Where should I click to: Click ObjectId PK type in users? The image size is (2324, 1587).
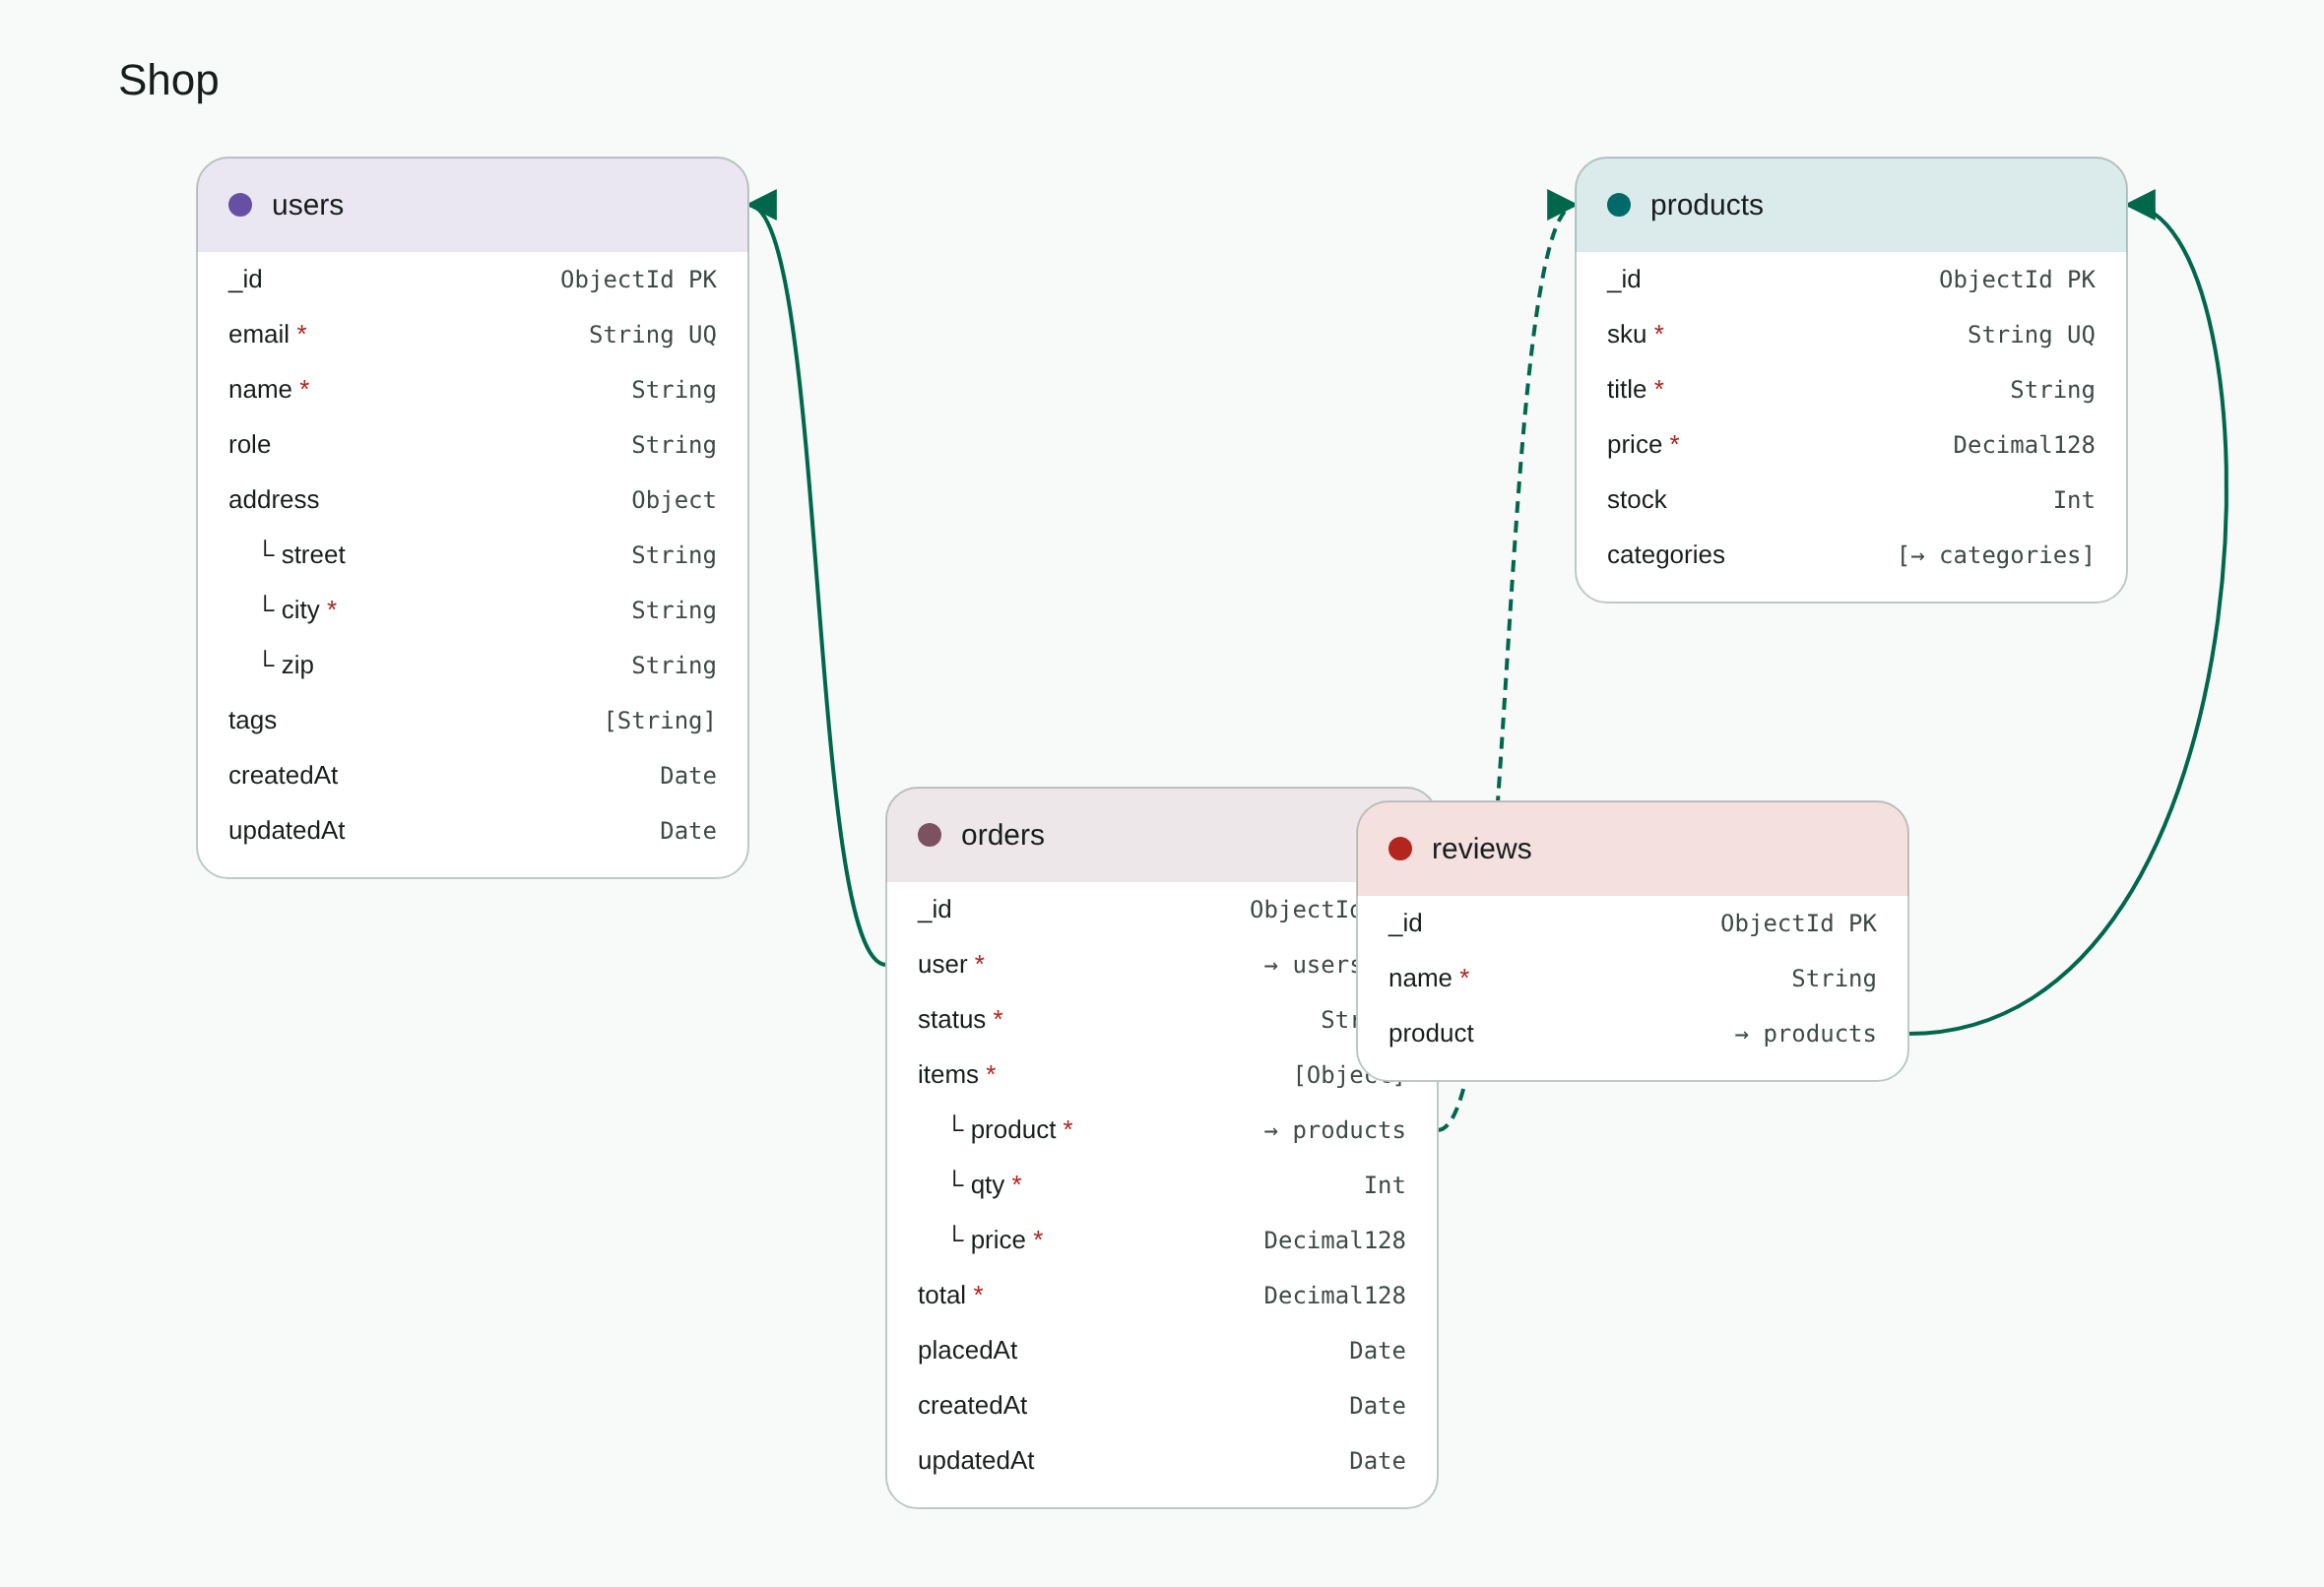[x=638, y=279]
